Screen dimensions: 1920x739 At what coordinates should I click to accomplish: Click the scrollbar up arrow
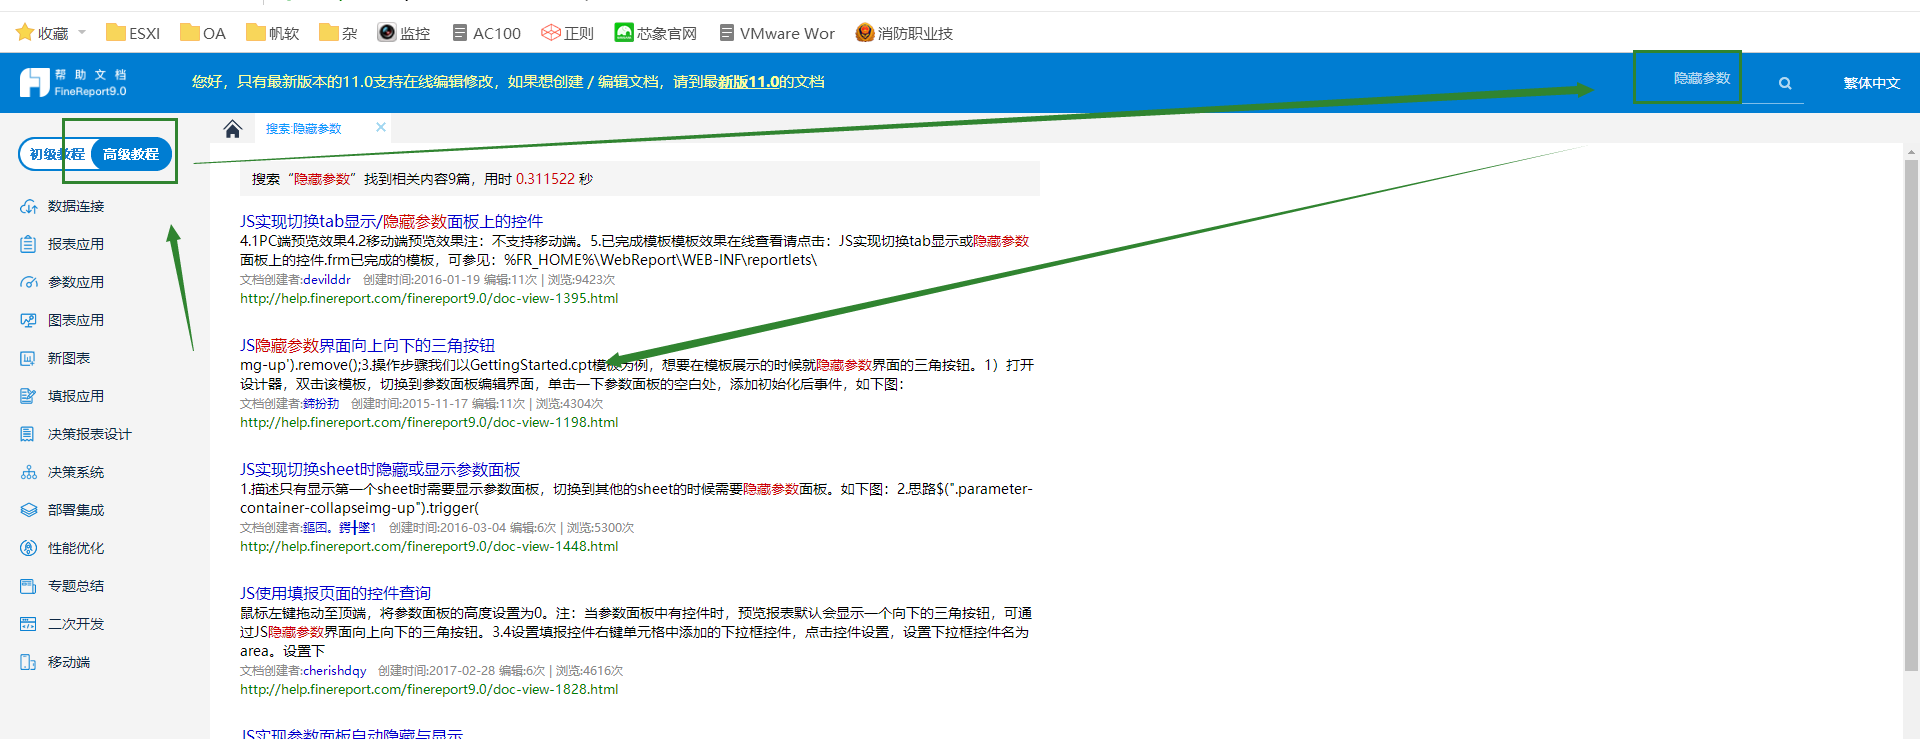click(x=1911, y=153)
